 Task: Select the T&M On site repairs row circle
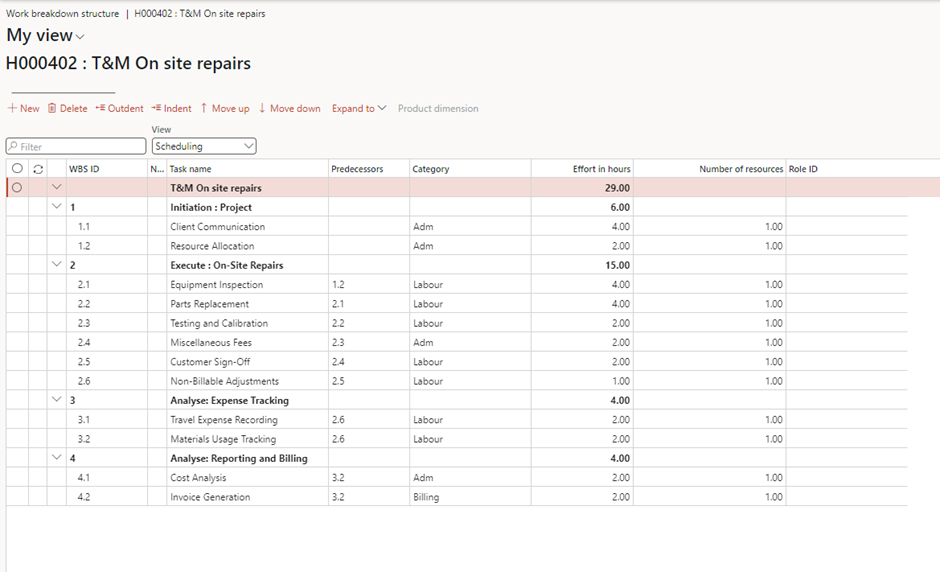pos(17,188)
